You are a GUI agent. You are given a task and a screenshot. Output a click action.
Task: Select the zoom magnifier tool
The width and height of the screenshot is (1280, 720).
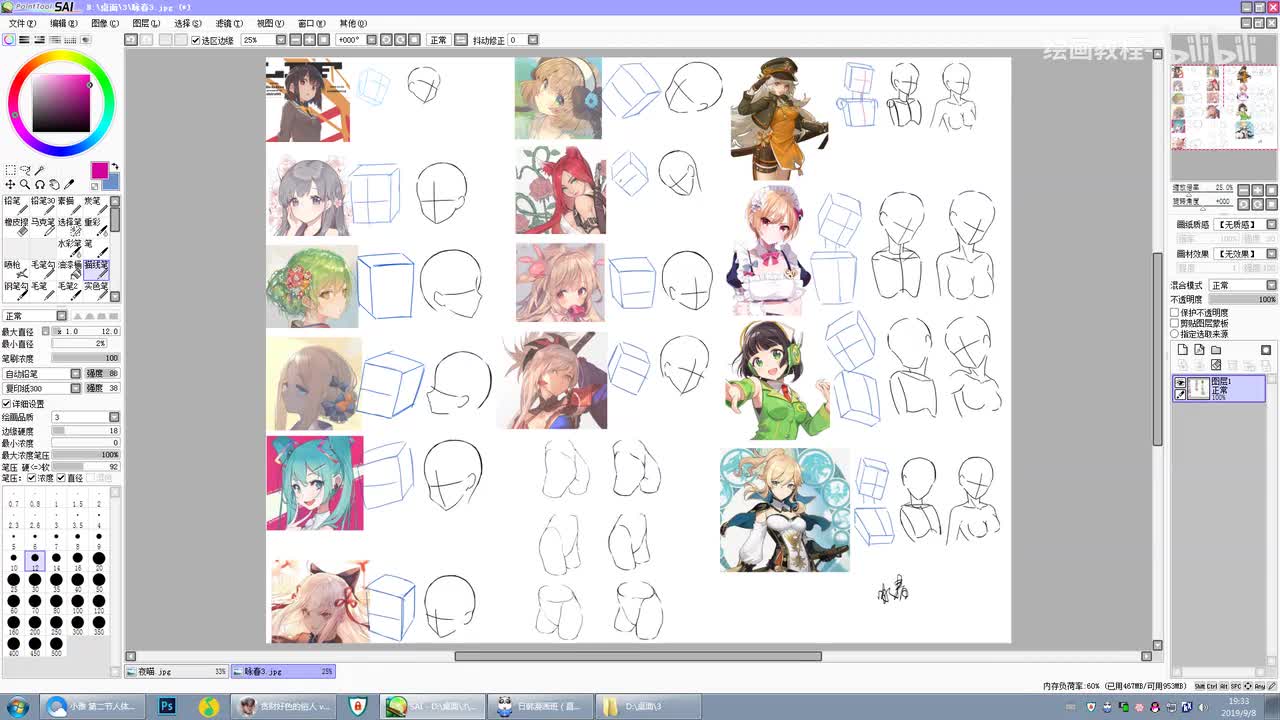[25, 185]
